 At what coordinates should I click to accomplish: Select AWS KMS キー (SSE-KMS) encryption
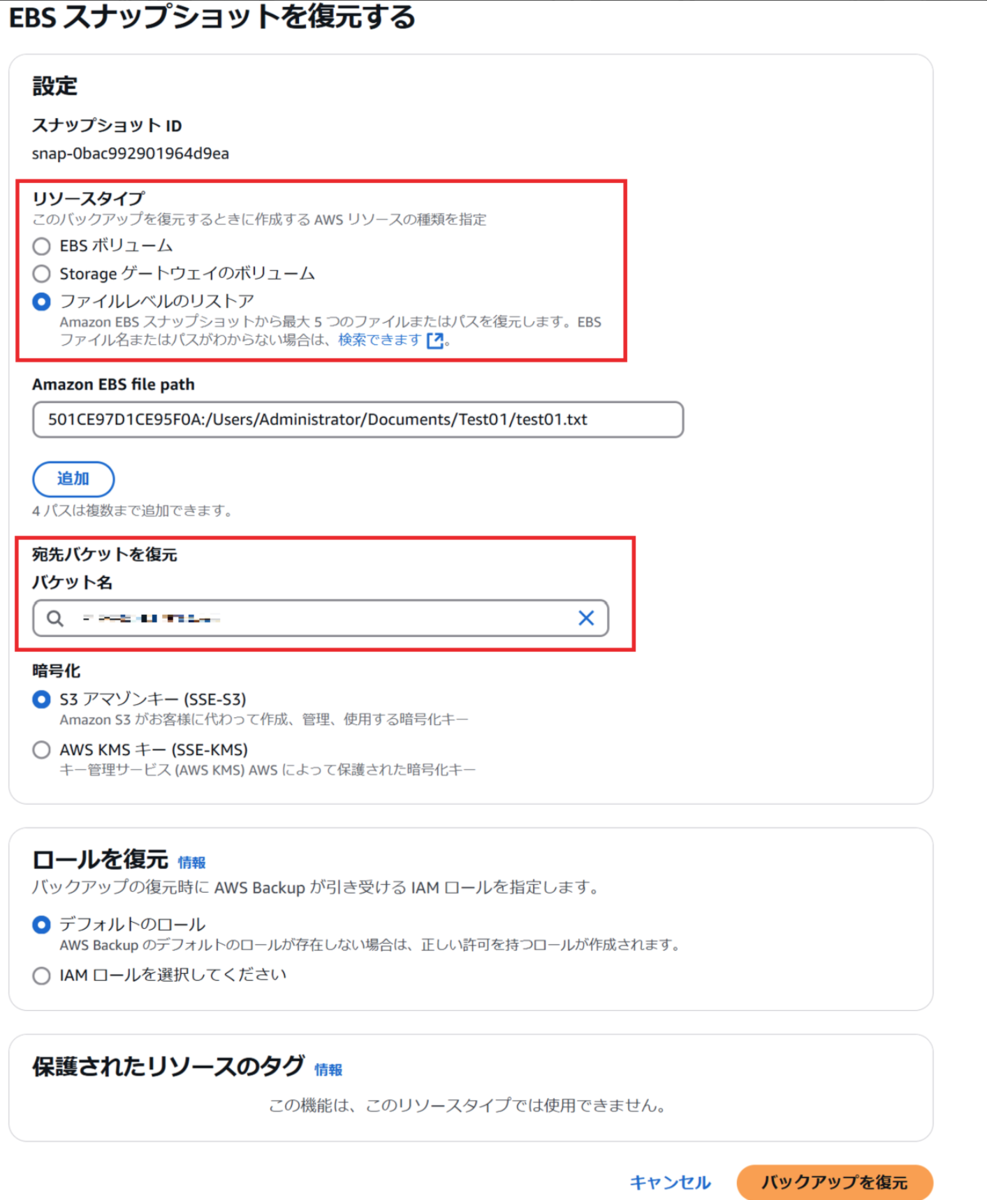point(41,749)
